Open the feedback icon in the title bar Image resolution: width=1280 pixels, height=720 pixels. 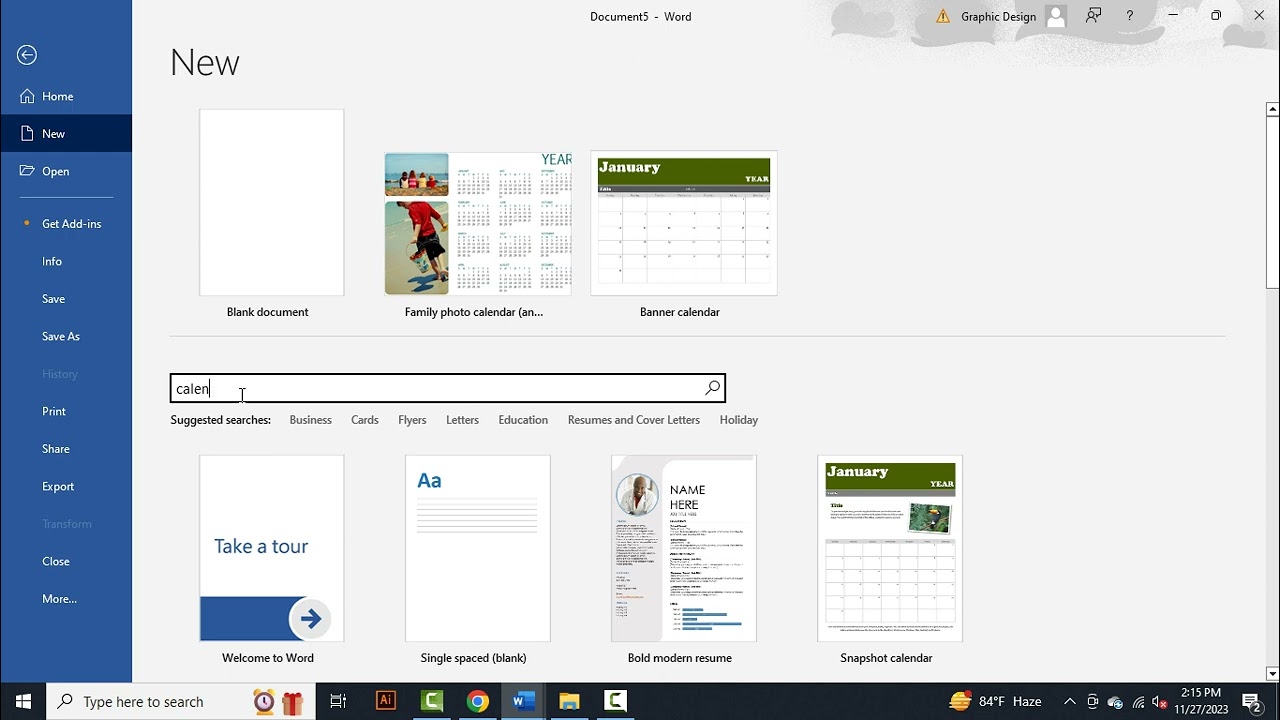tap(1094, 16)
